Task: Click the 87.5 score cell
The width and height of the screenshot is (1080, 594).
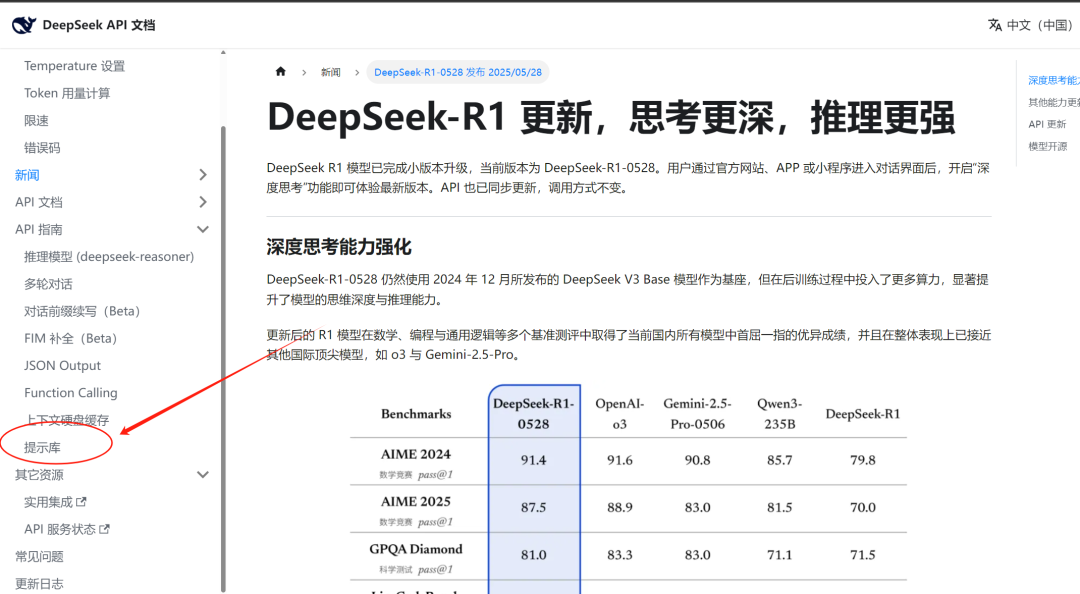Action: (534, 508)
